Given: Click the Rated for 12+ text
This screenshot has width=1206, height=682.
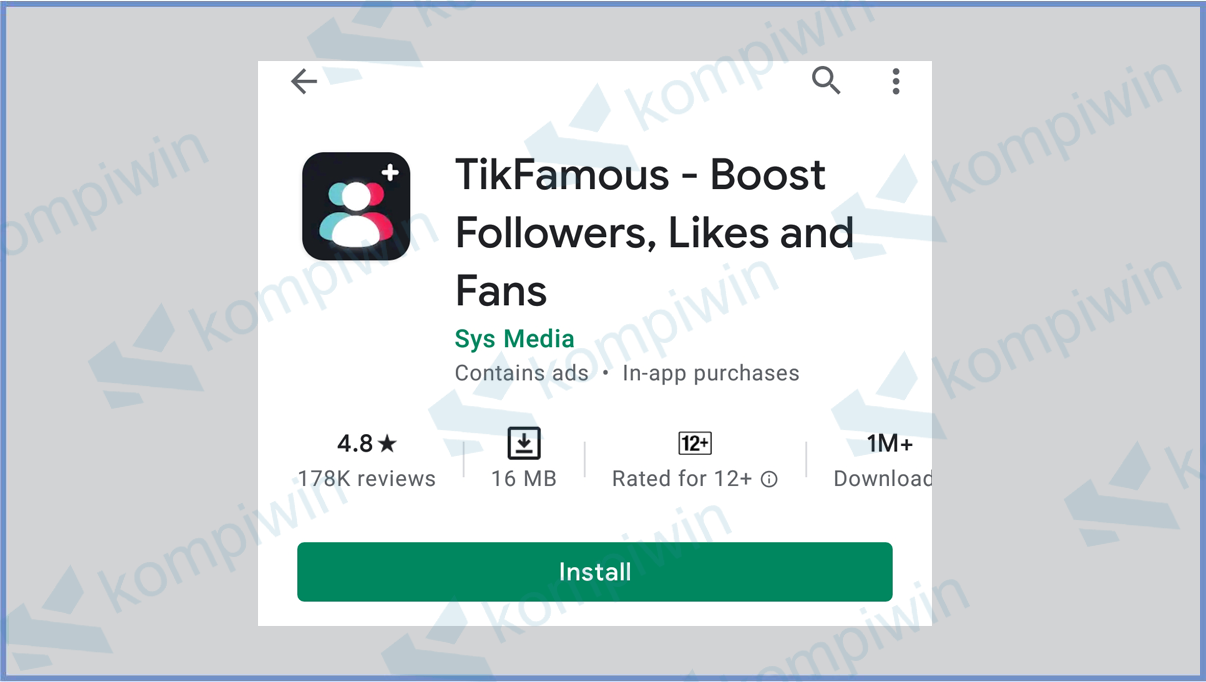Looking at the screenshot, I should coord(682,479).
